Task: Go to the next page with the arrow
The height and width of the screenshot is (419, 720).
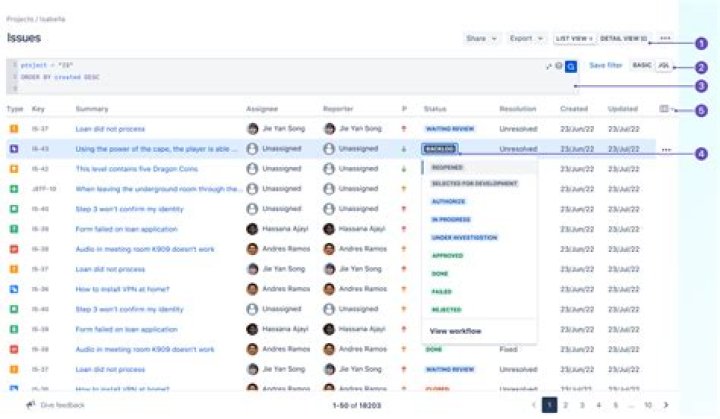Action: tap(666, 405)
